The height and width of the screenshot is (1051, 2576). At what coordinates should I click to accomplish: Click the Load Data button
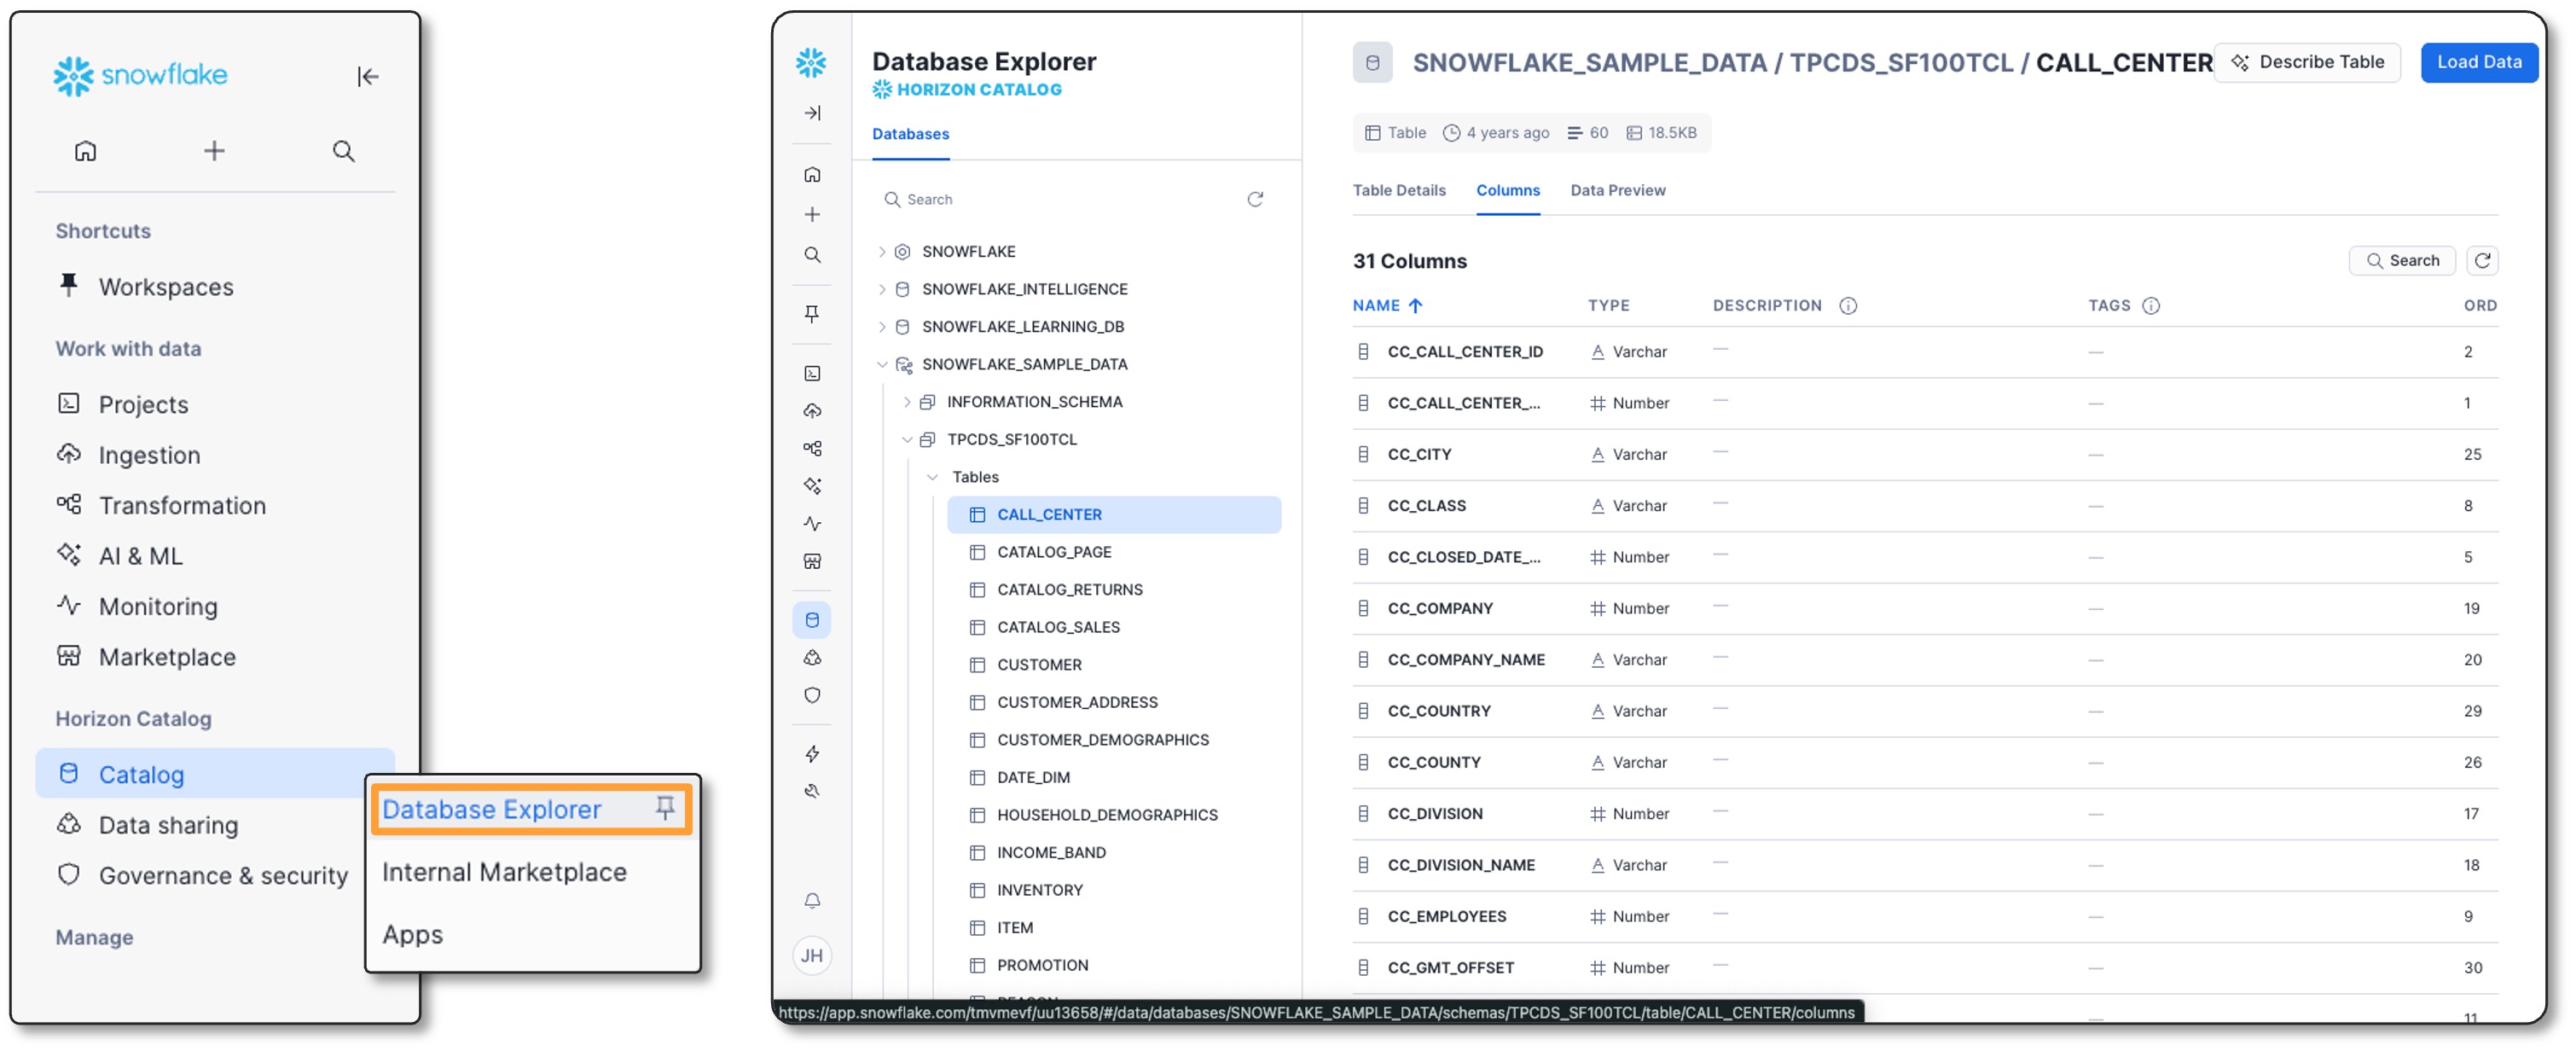[2478, 62]
